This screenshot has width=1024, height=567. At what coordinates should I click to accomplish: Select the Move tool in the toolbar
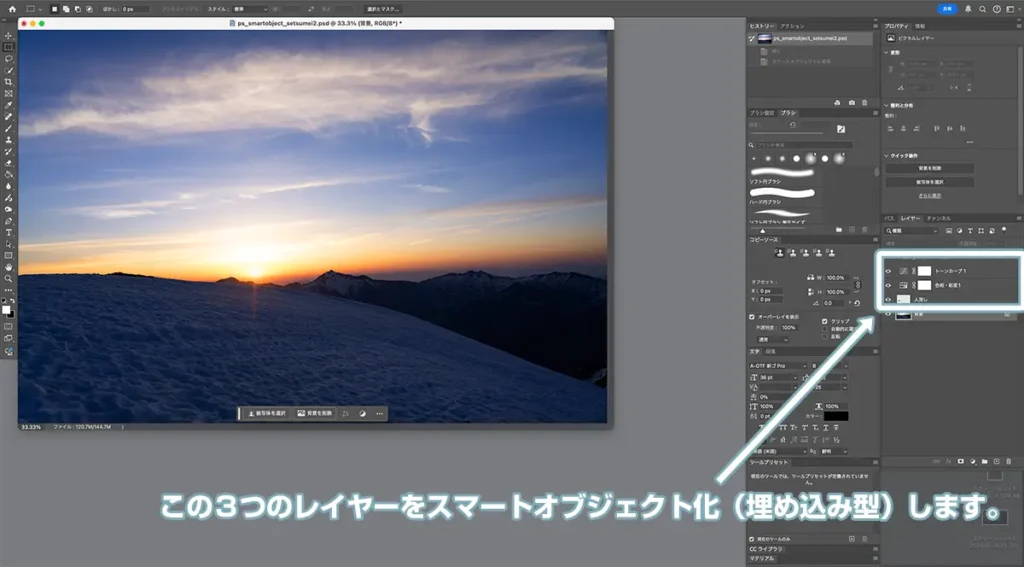coord(8,35)
